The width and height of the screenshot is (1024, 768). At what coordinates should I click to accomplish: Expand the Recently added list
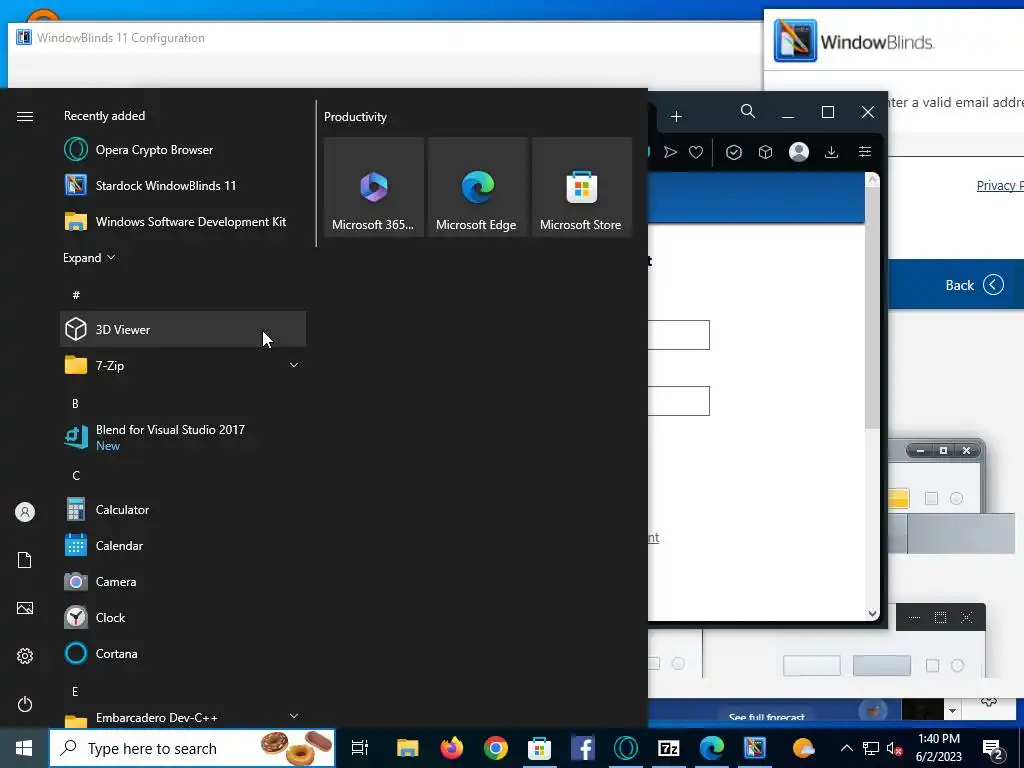(x=89, y=257)
